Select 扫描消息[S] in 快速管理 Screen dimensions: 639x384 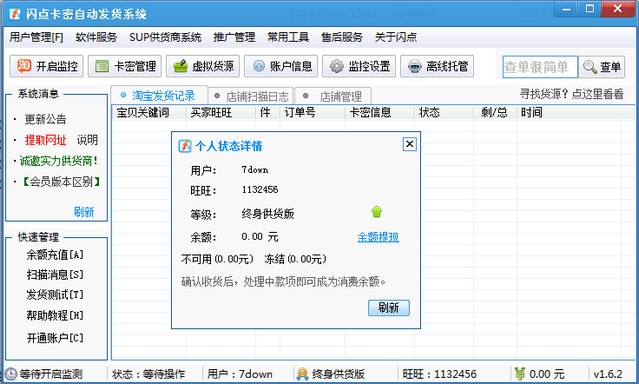pyautogui.click(x=55, y=275)
